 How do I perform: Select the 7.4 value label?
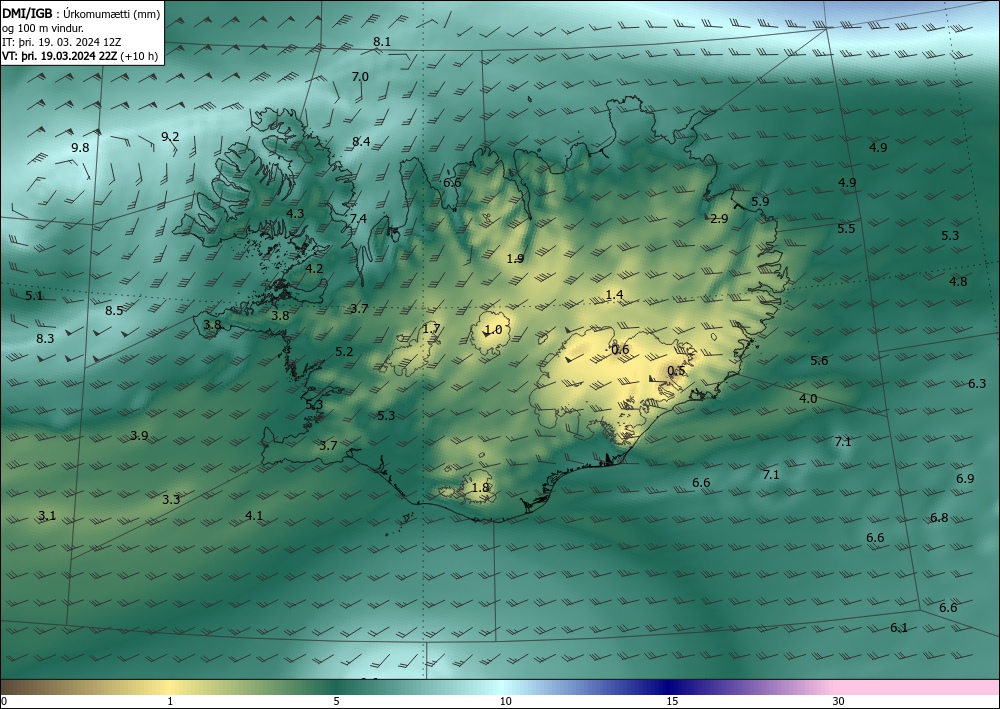358,219
